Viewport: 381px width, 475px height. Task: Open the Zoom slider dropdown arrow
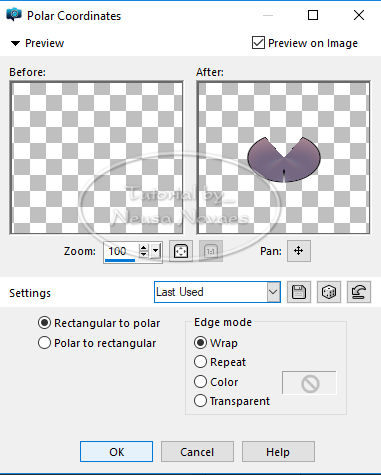coord(156,251)
